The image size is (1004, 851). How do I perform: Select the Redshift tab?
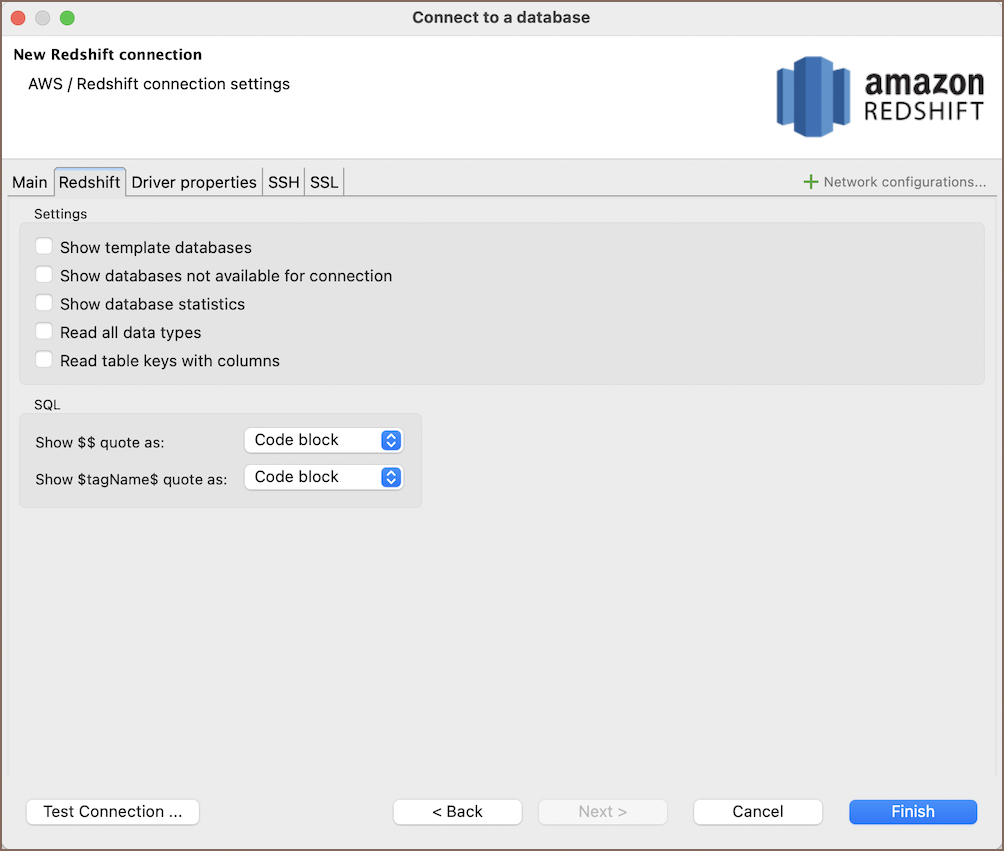[90, 182]
